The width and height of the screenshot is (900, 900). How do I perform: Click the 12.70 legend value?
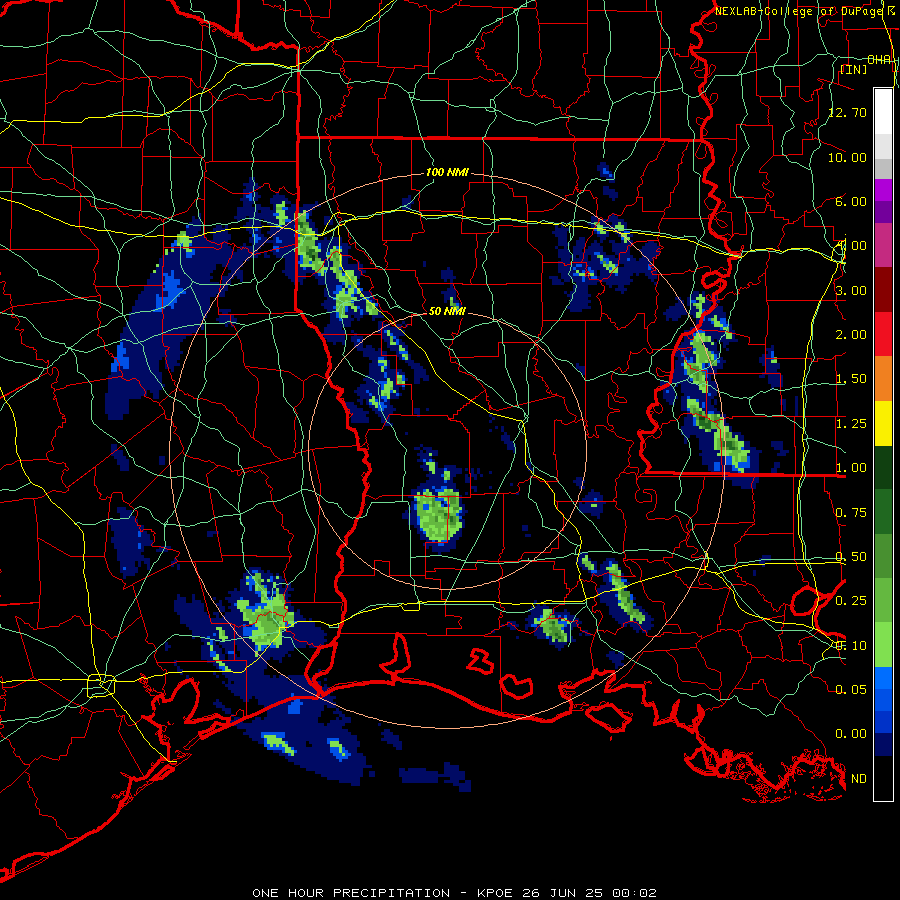point(847,112)
